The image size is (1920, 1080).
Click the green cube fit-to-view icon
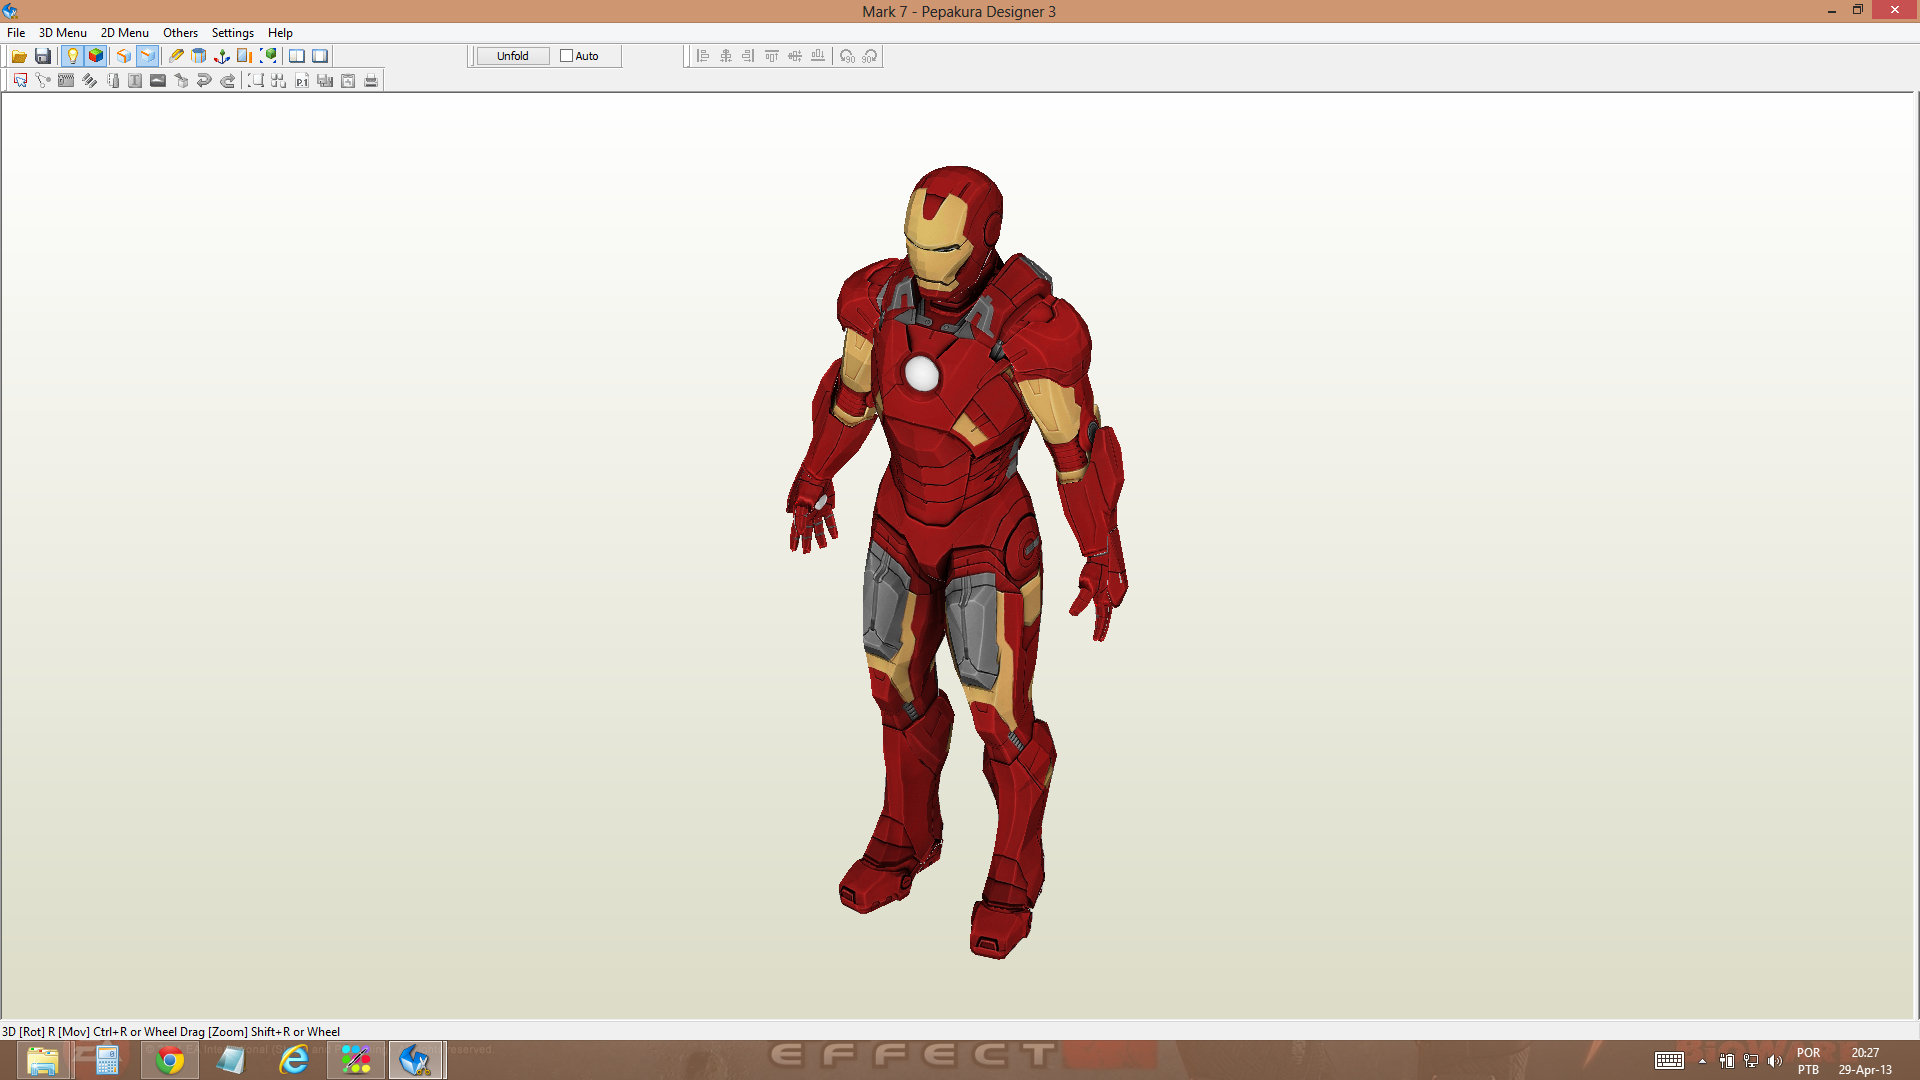coord(268,56)
